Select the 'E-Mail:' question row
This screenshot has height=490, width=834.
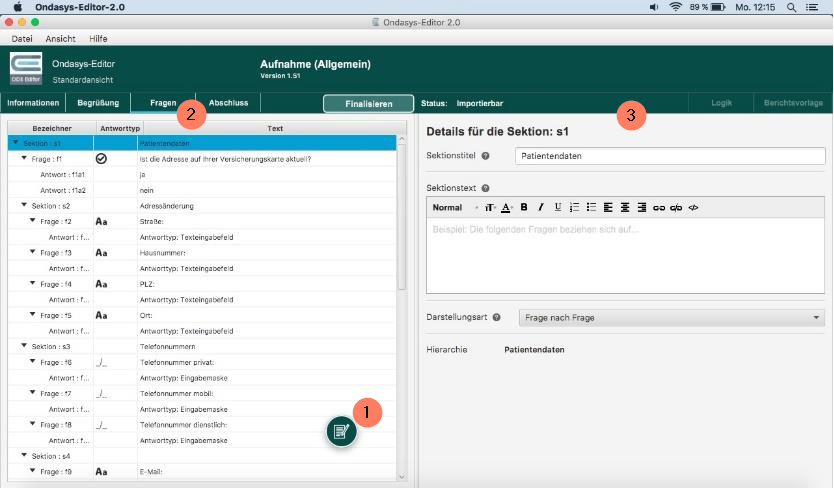click(x=202, y=472)
